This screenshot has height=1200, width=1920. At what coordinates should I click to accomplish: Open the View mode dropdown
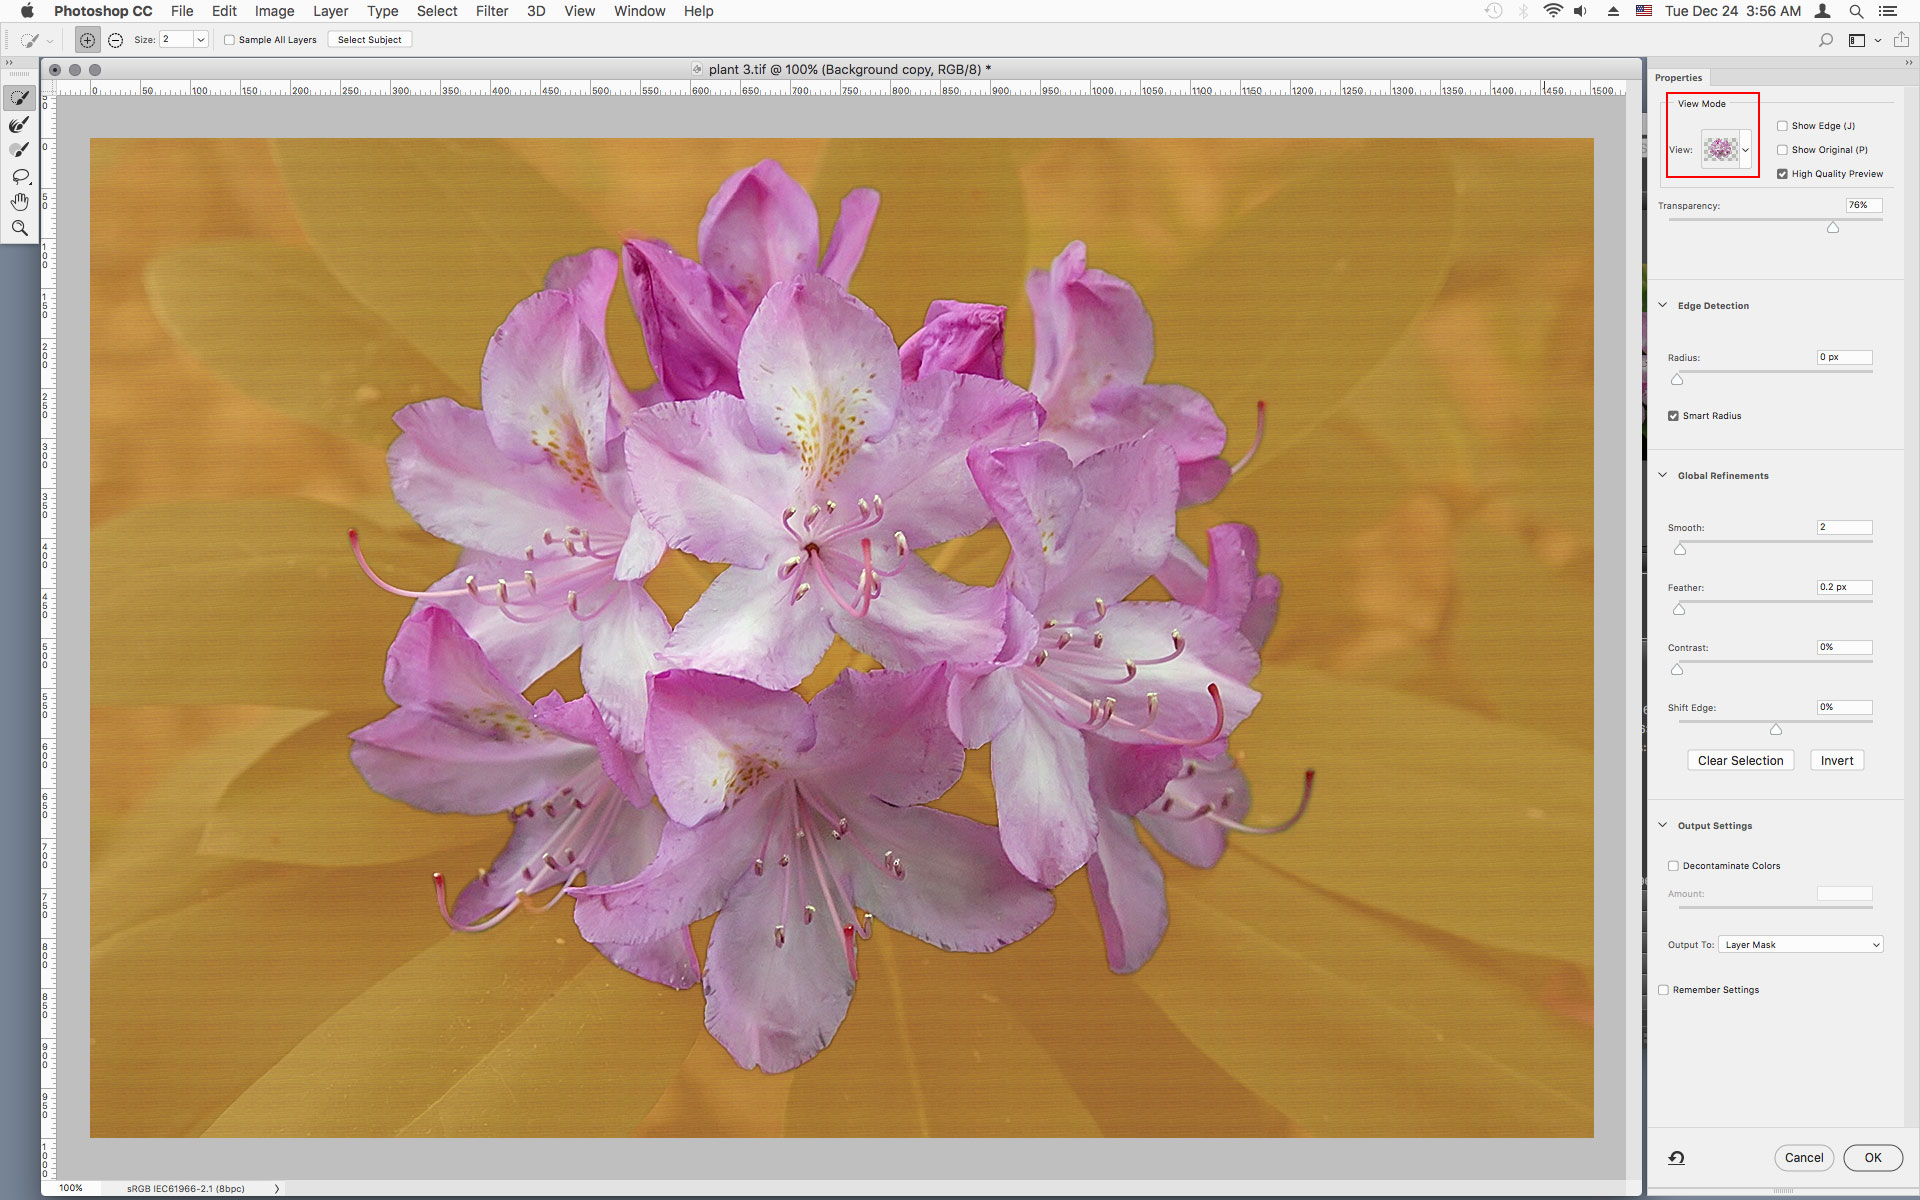1746,149
